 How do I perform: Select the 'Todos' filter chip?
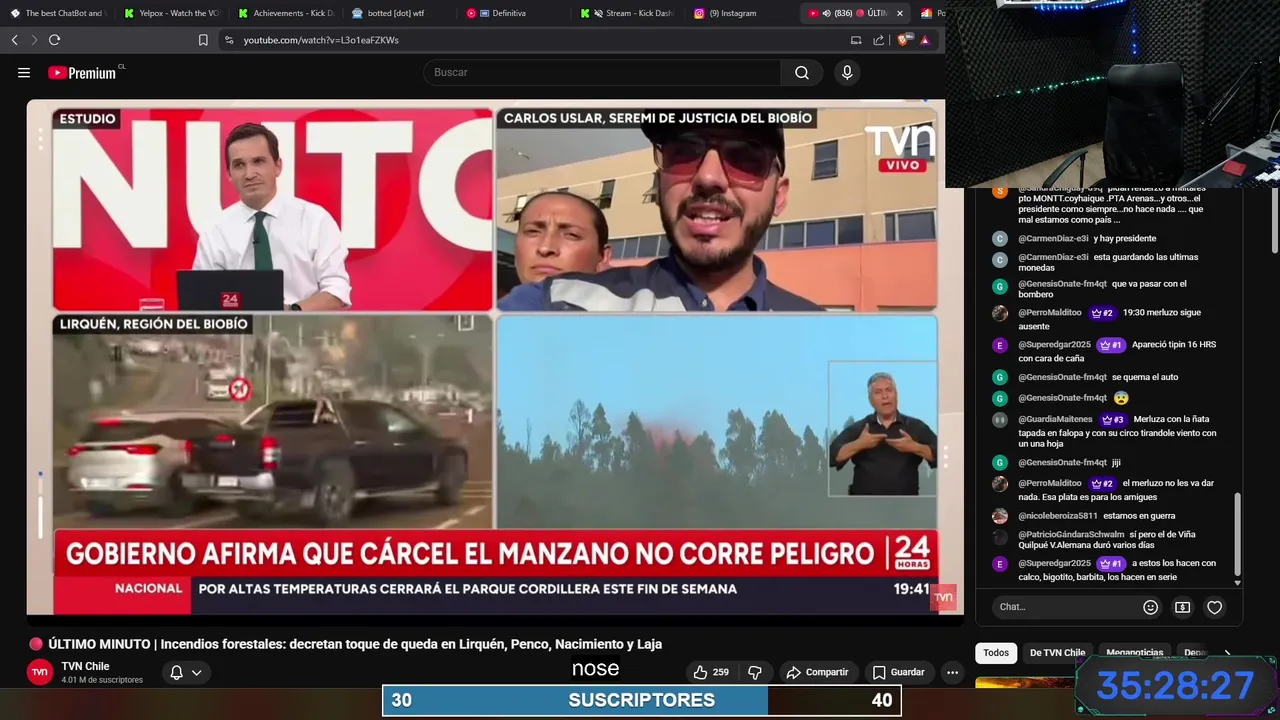click(x=996, y=653)
